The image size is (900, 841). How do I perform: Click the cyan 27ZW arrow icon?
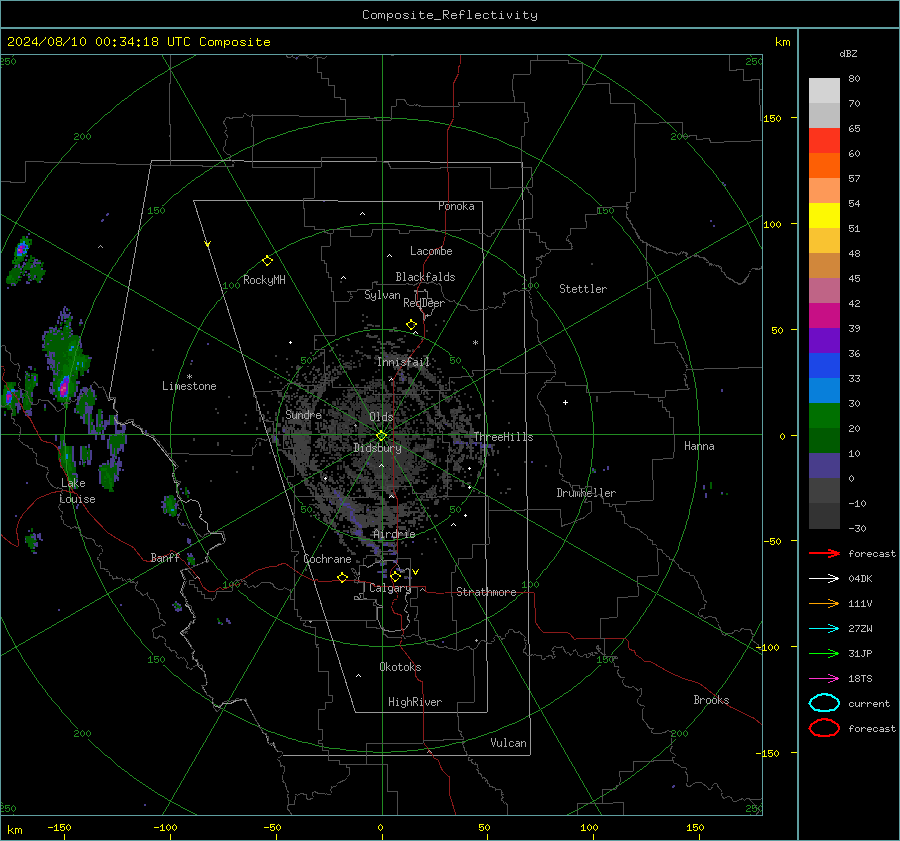[x=824, y=629]
